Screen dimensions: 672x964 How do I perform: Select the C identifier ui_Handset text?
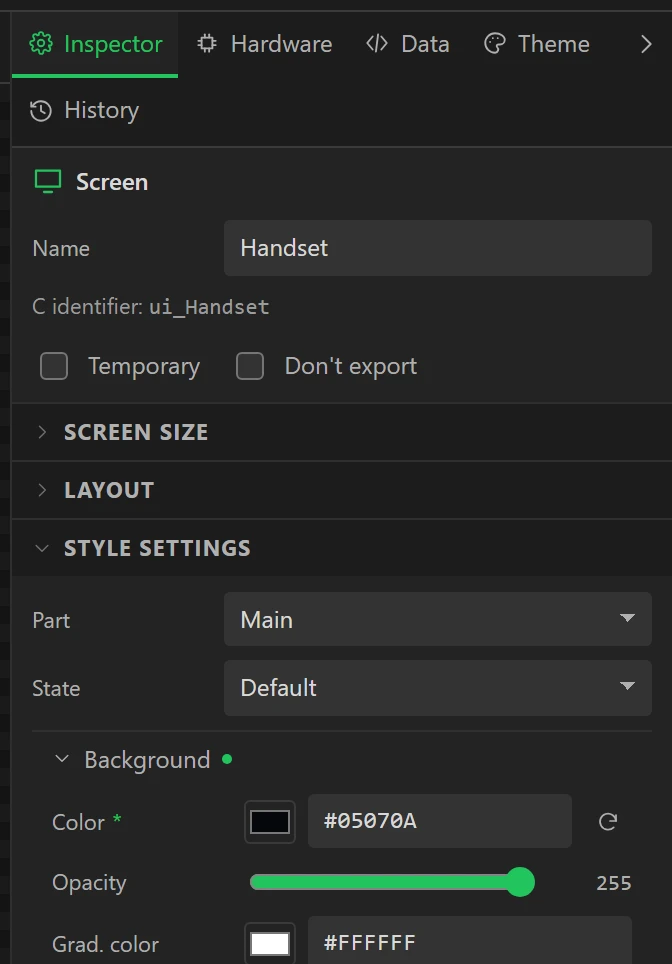coord(209,307)
